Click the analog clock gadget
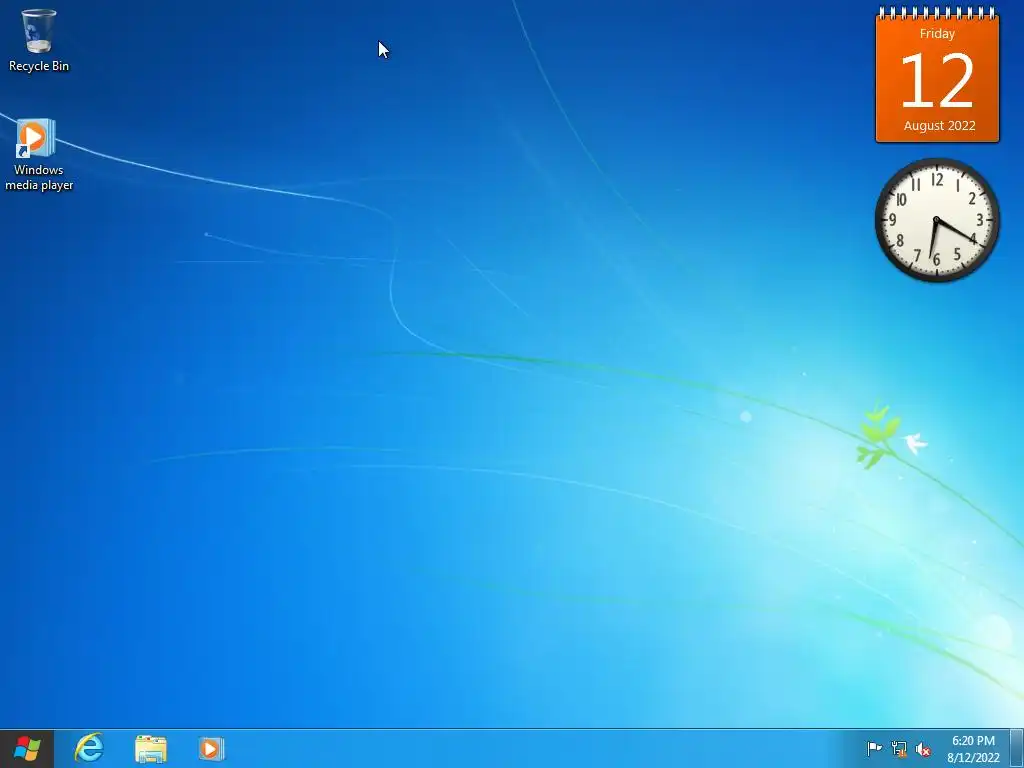 [x=937, y=220]
